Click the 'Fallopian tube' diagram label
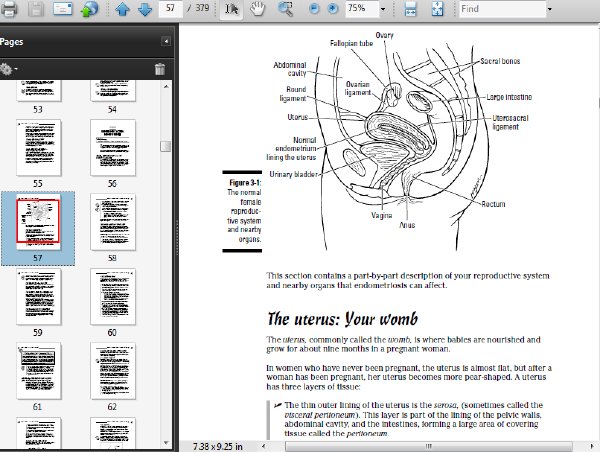 [x=351, y=43]
